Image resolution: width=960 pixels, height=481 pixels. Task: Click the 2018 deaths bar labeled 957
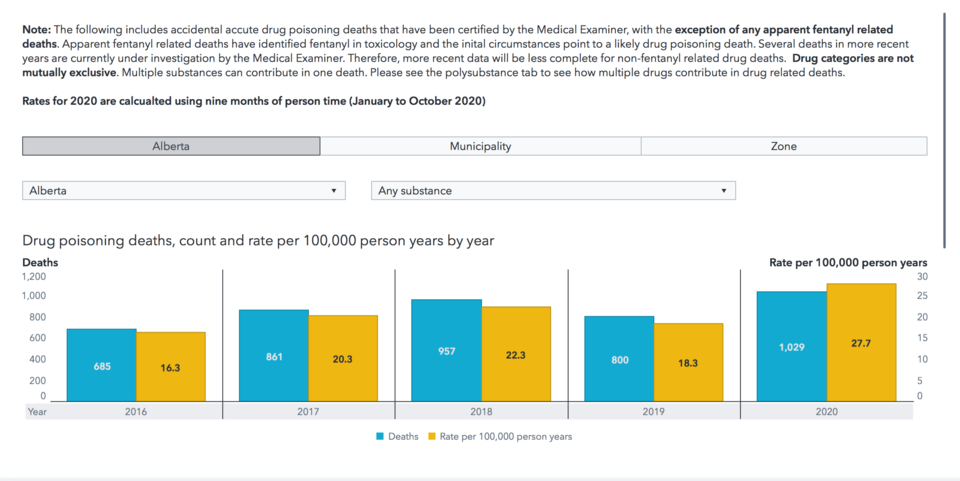[446, 351]
